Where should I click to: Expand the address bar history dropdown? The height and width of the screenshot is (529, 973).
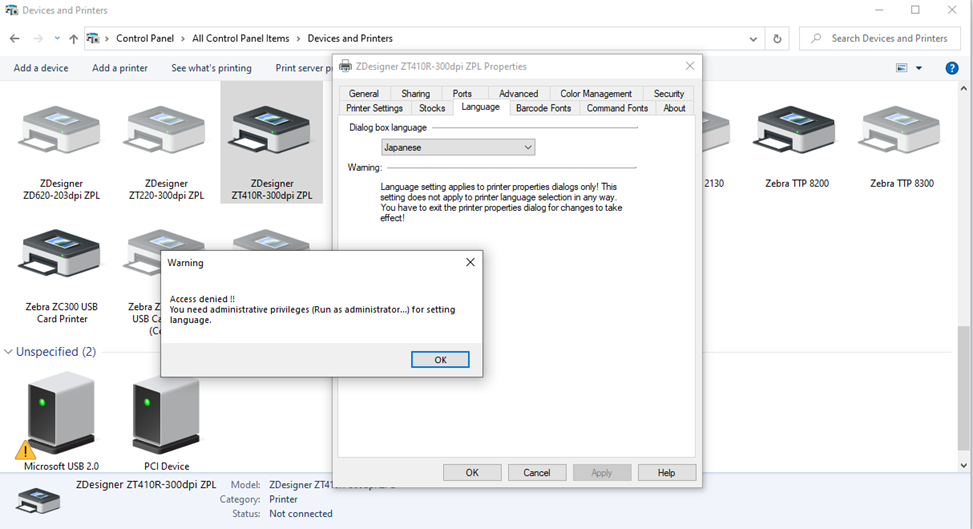[753, 38]
